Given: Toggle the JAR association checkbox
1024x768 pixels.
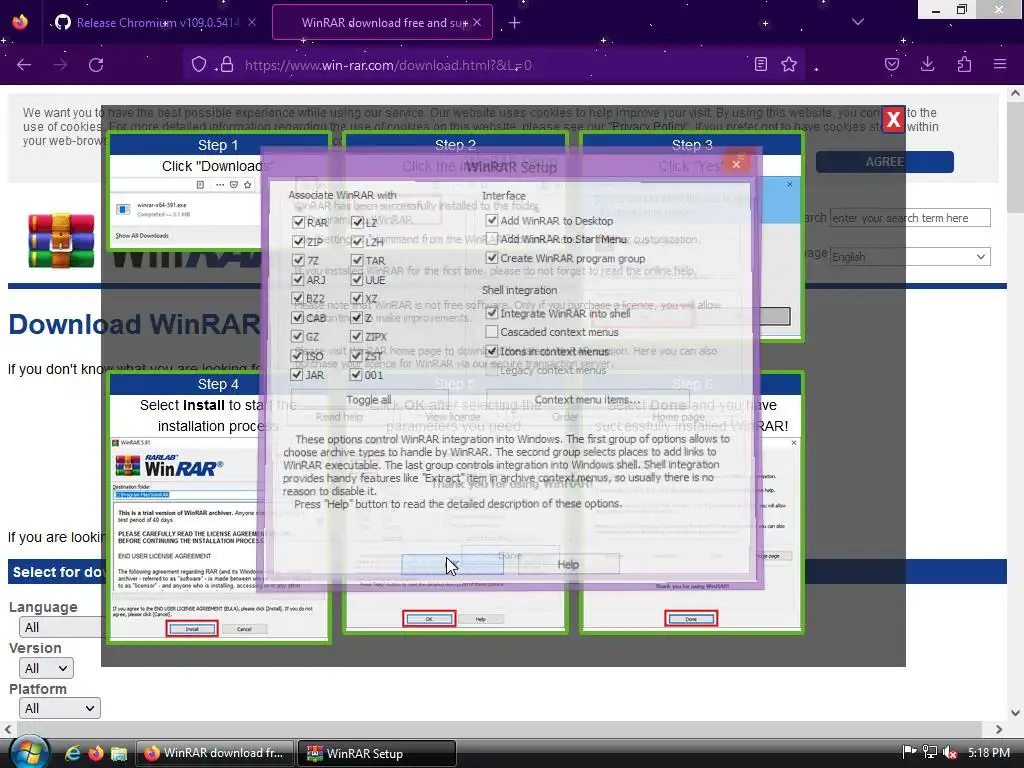Looking at the screenshot, I should click(297, 375).
